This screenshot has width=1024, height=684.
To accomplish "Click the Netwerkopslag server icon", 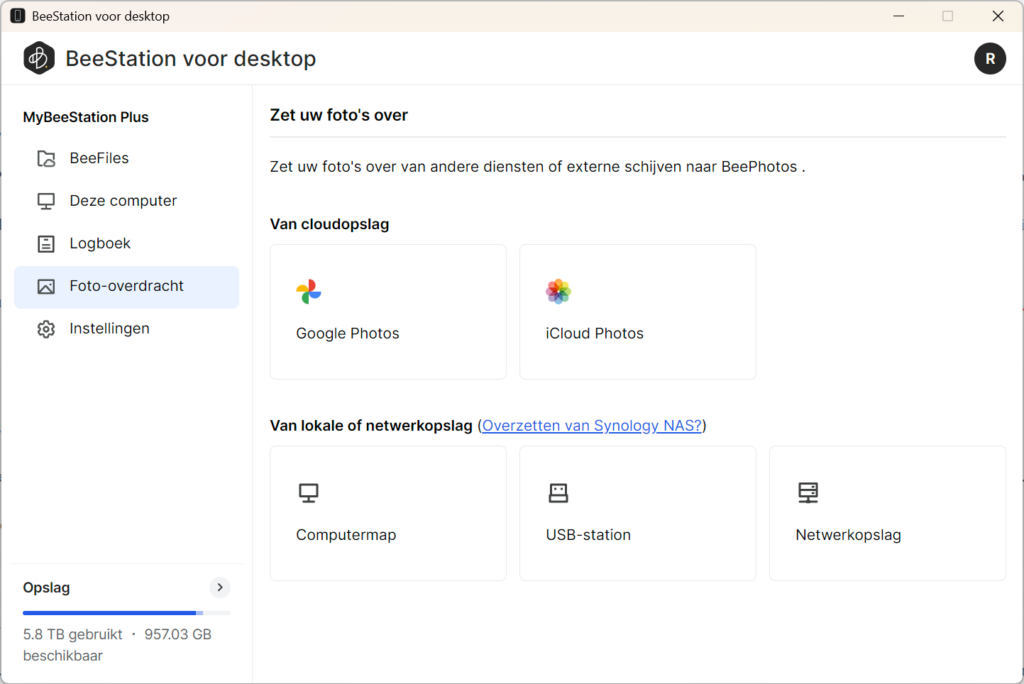I will pos(808,493).
